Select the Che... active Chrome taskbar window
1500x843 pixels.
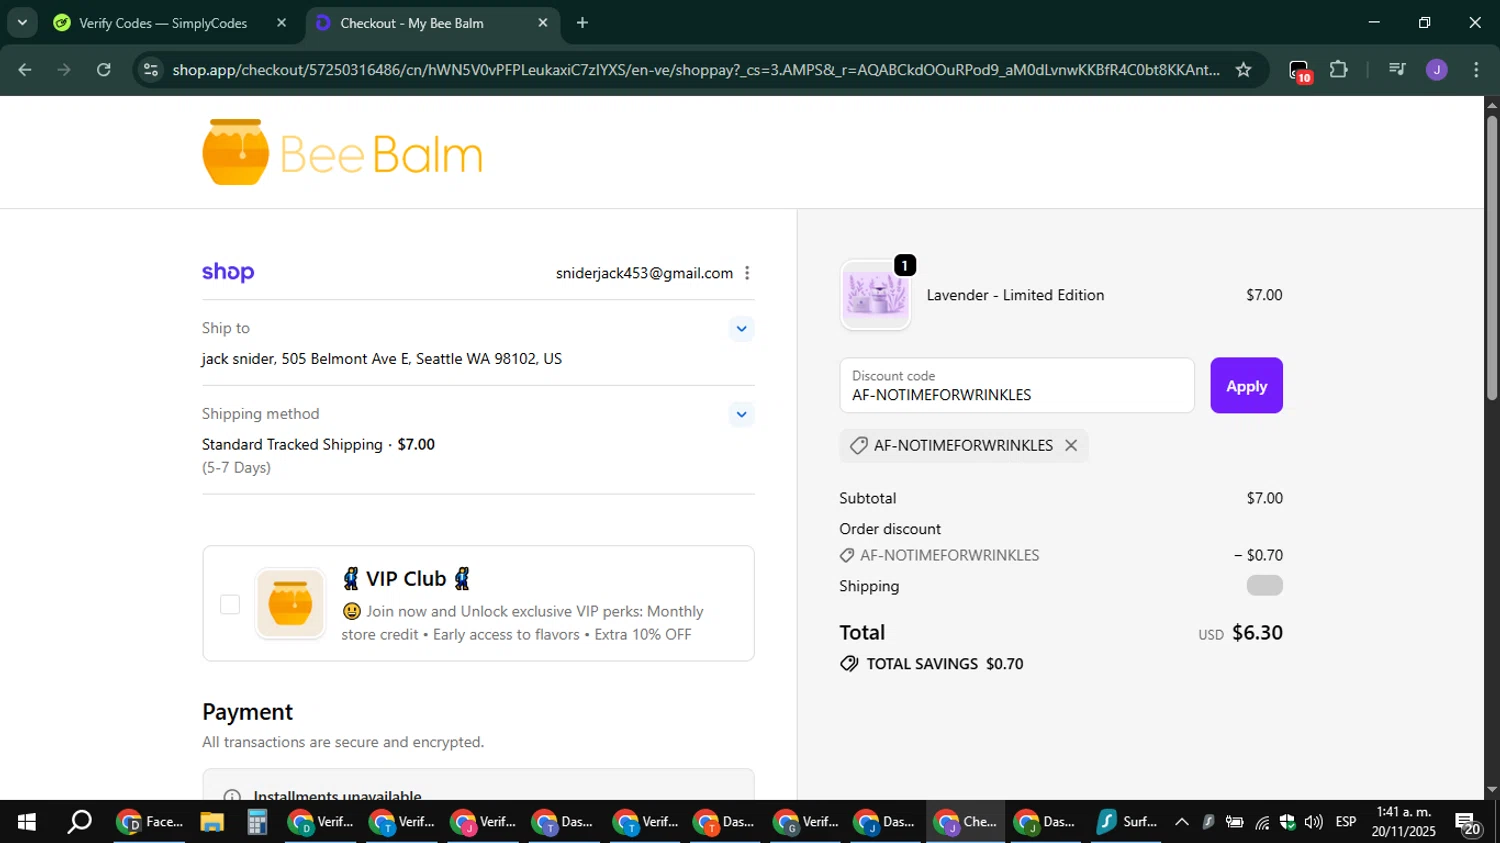(x=966, y=822)
